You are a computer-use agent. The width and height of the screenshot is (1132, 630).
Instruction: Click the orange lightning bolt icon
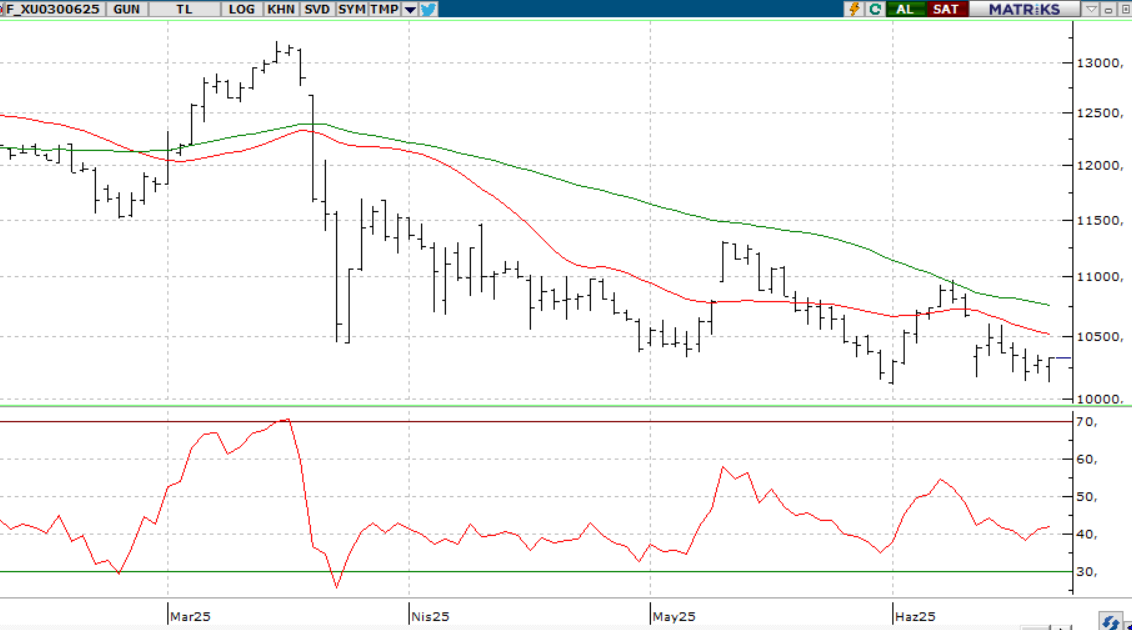tap(854, 9)
